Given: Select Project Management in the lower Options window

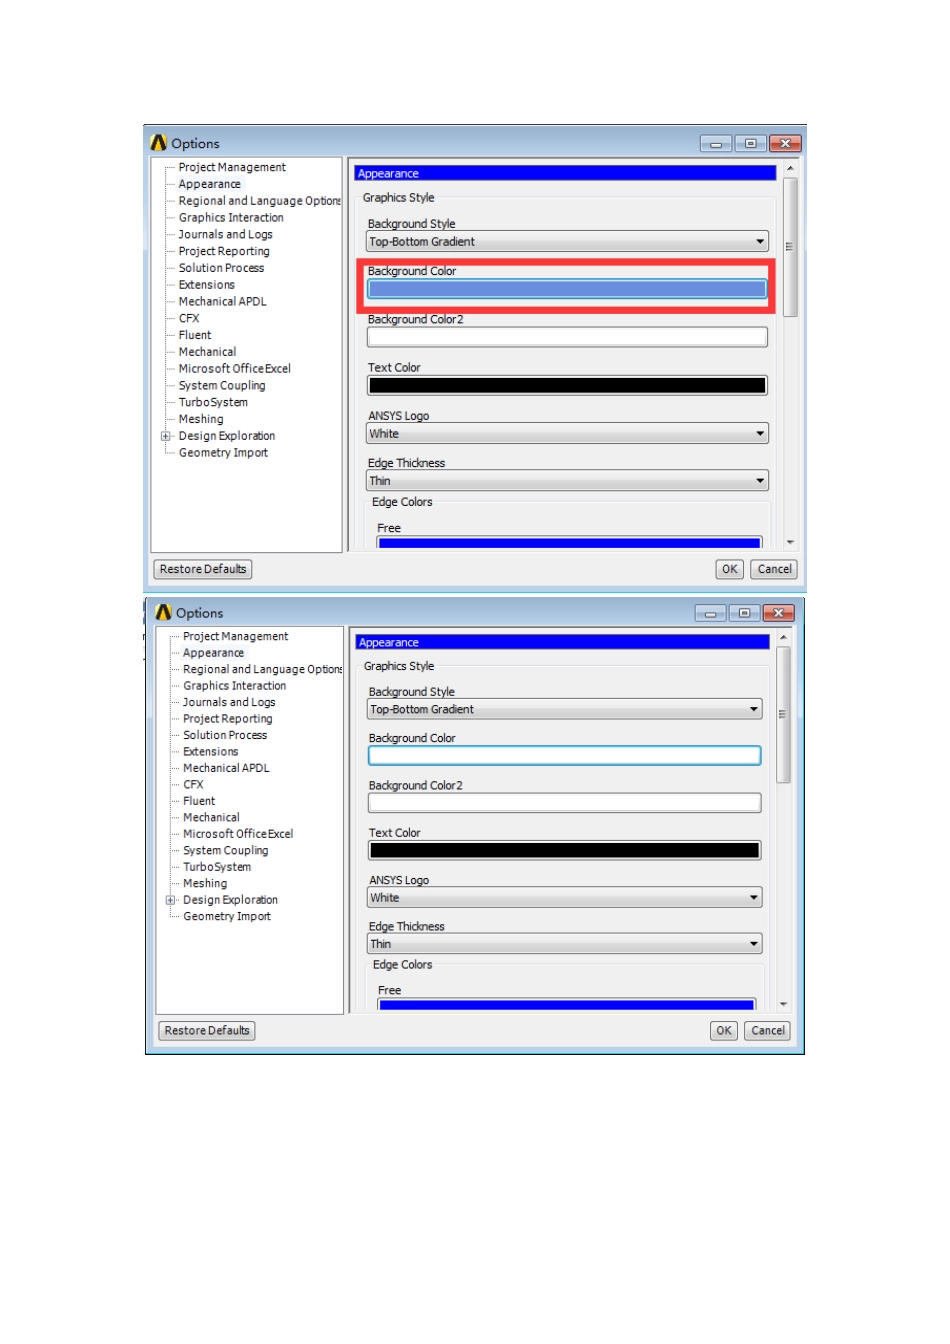Looking at the screenshot, I should [x=236, y=636].
